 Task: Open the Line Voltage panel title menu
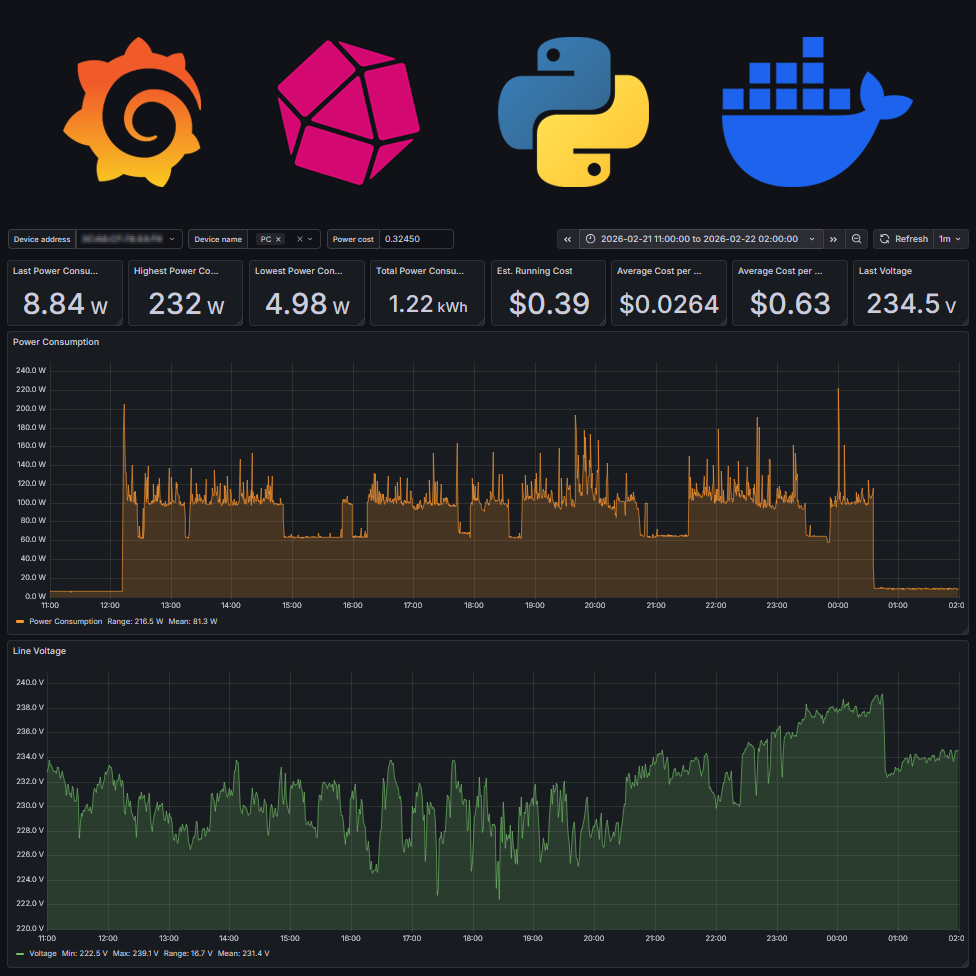[40, 651]
